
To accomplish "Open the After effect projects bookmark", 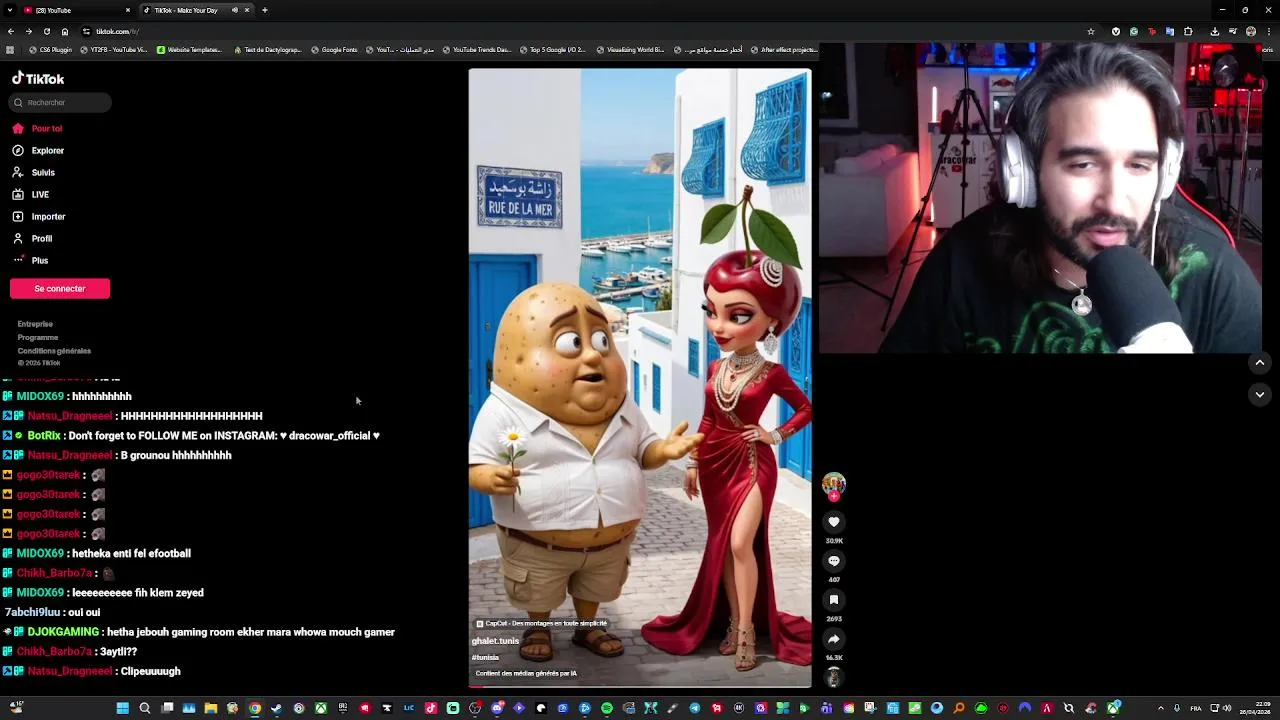I will click(783, 50).
